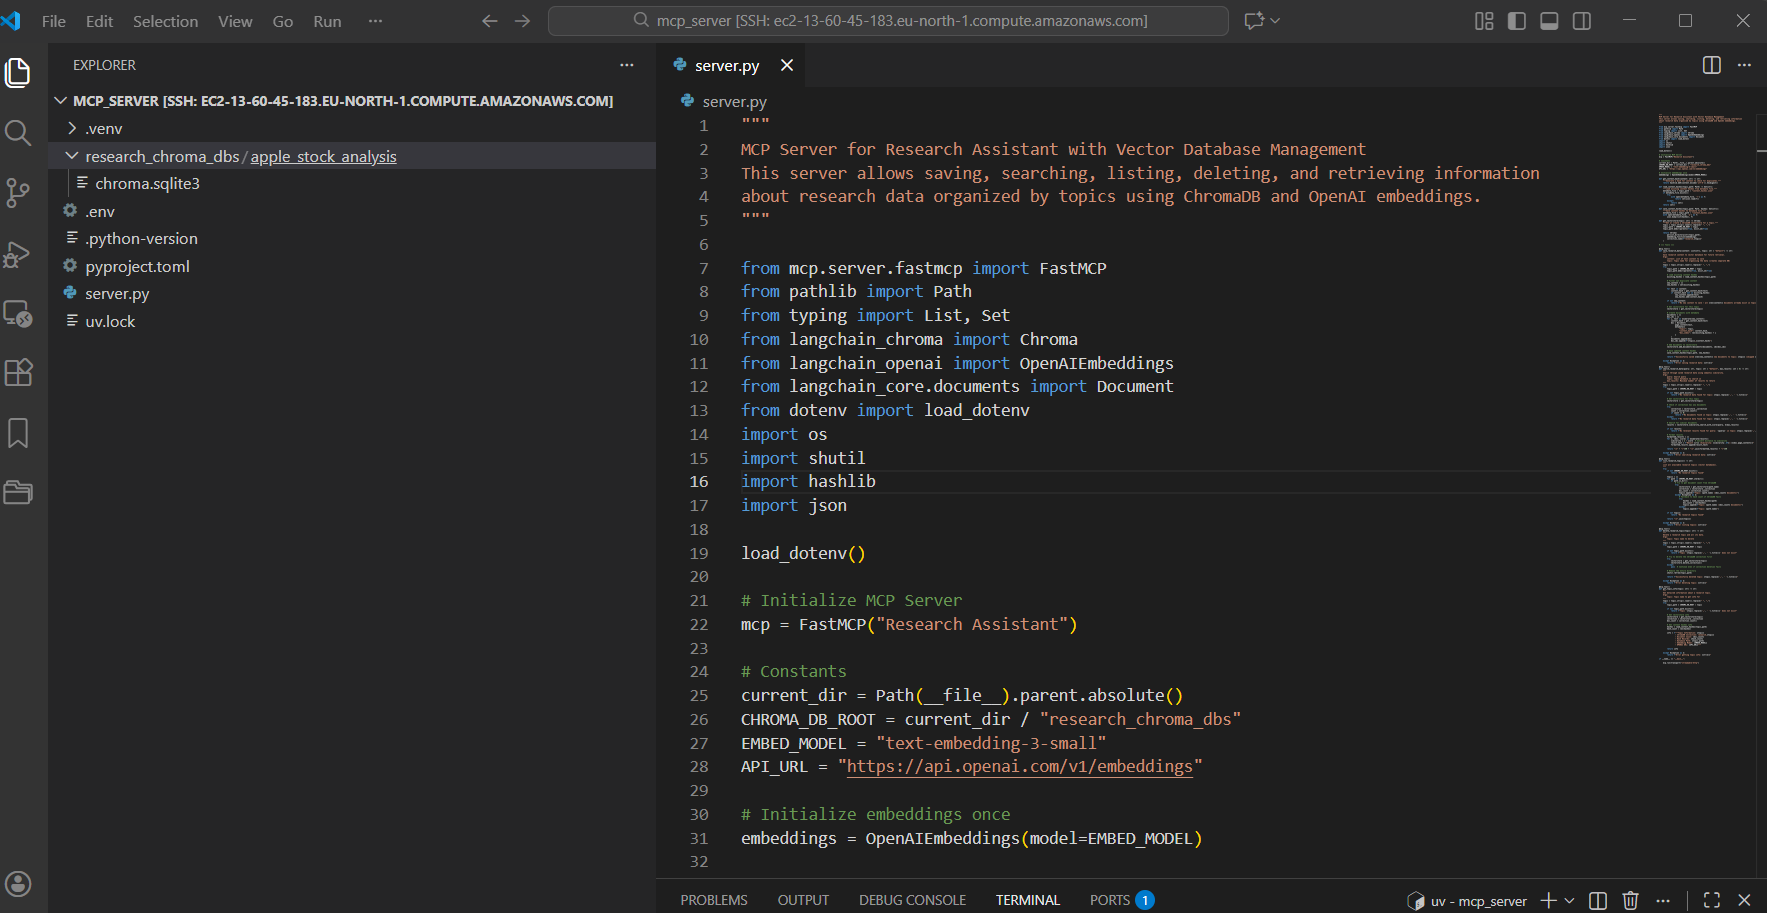Screen dimensions: 1767x913
Task: Open the Copilot chat icon in title bar
Action: [x=1253, y=21]
